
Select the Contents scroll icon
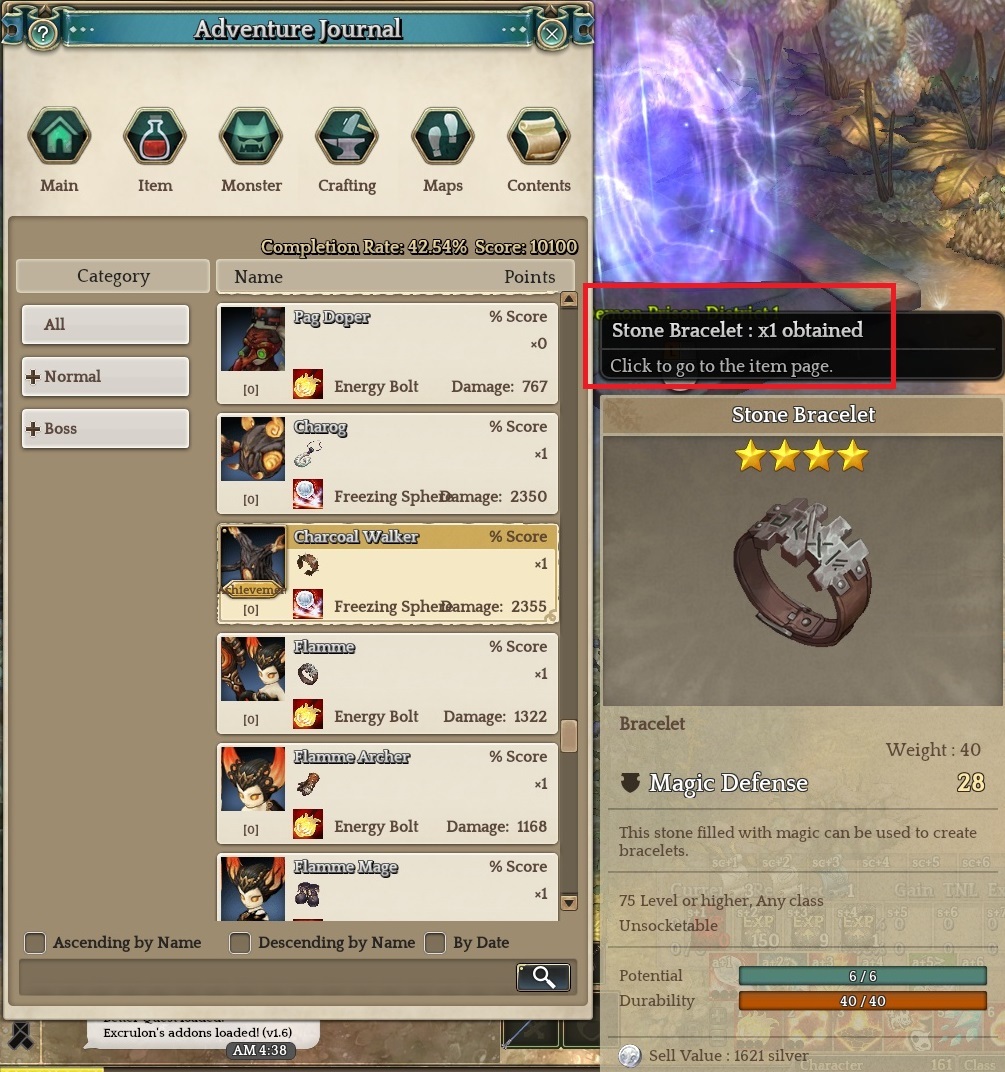pos(539,136)
